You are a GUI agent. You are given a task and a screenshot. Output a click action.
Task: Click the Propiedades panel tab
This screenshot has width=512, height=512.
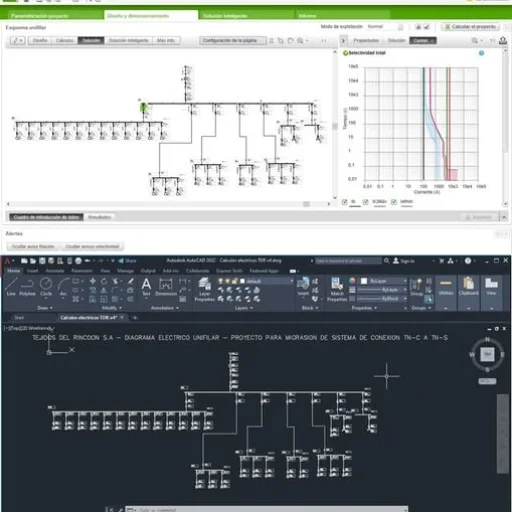366,41
